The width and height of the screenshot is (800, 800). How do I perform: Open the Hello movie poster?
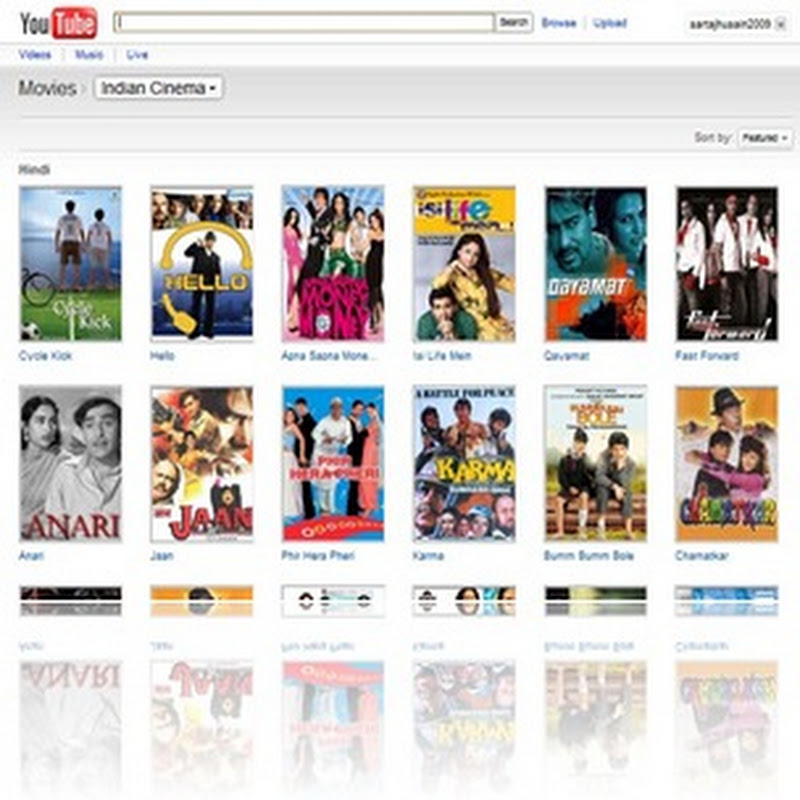coord(202,263)
